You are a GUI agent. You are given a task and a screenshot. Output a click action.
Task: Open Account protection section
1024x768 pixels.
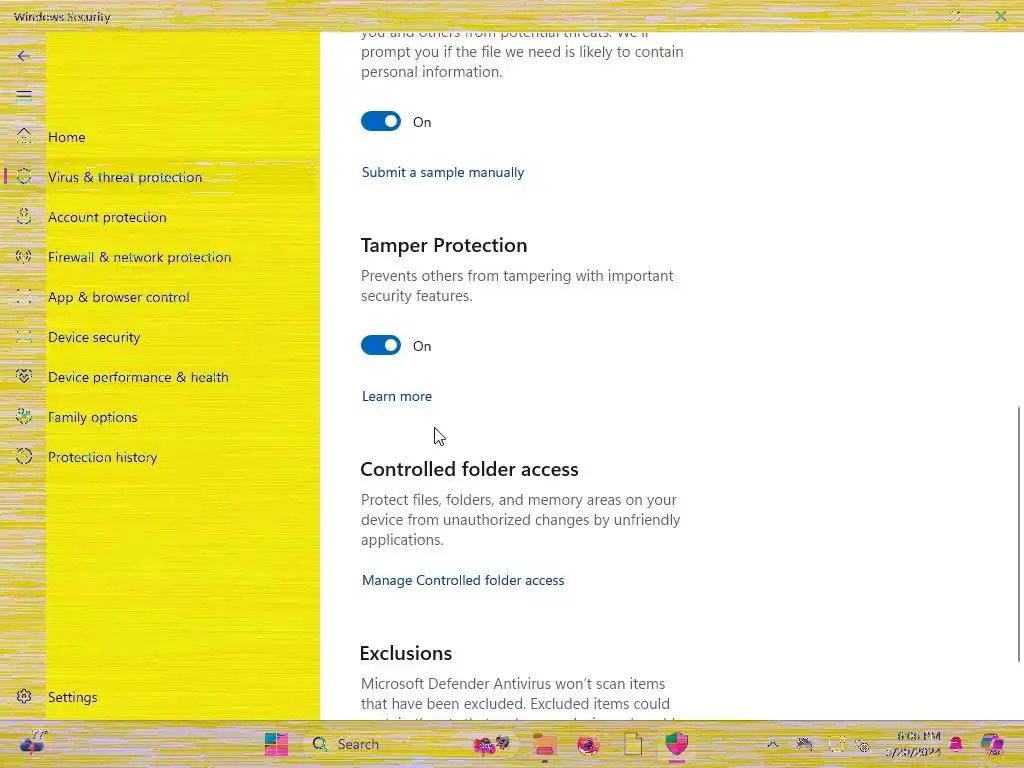[x=107, y=217]
